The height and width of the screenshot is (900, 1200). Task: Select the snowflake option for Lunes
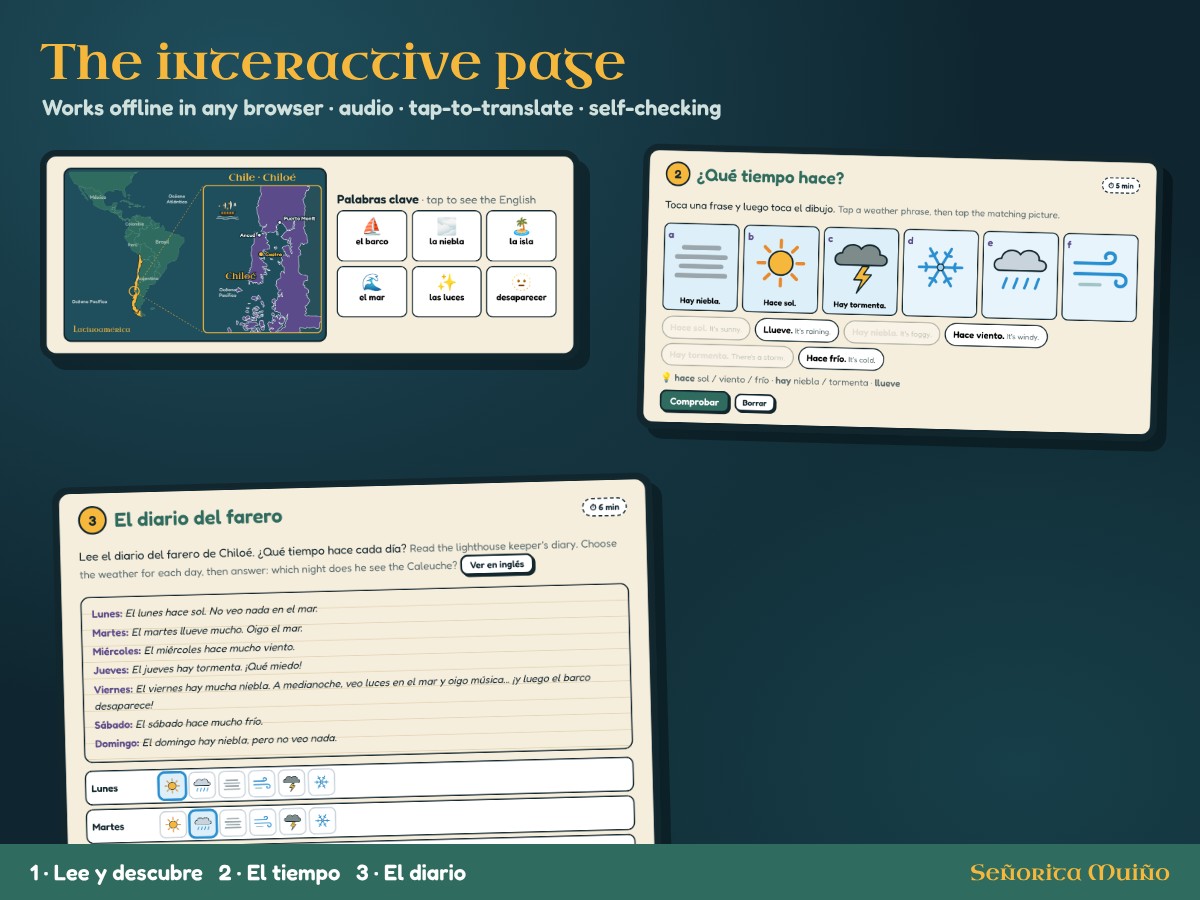click(x=321, y=782)
